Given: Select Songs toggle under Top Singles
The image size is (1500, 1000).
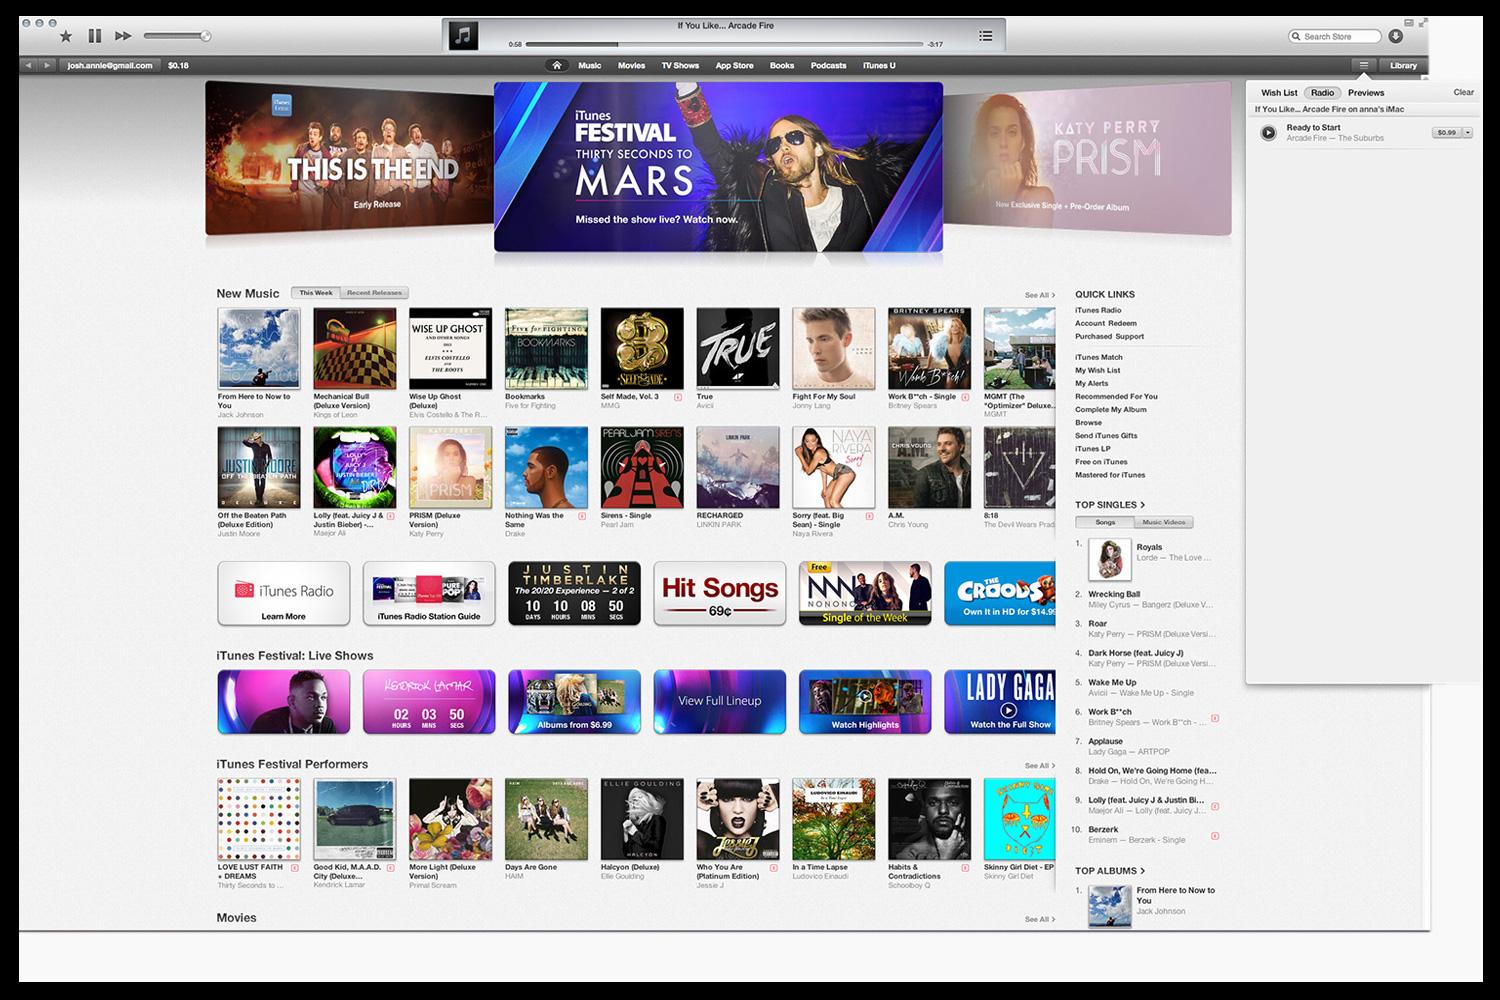Looking at the screenshot, I should coord(1105,522).
